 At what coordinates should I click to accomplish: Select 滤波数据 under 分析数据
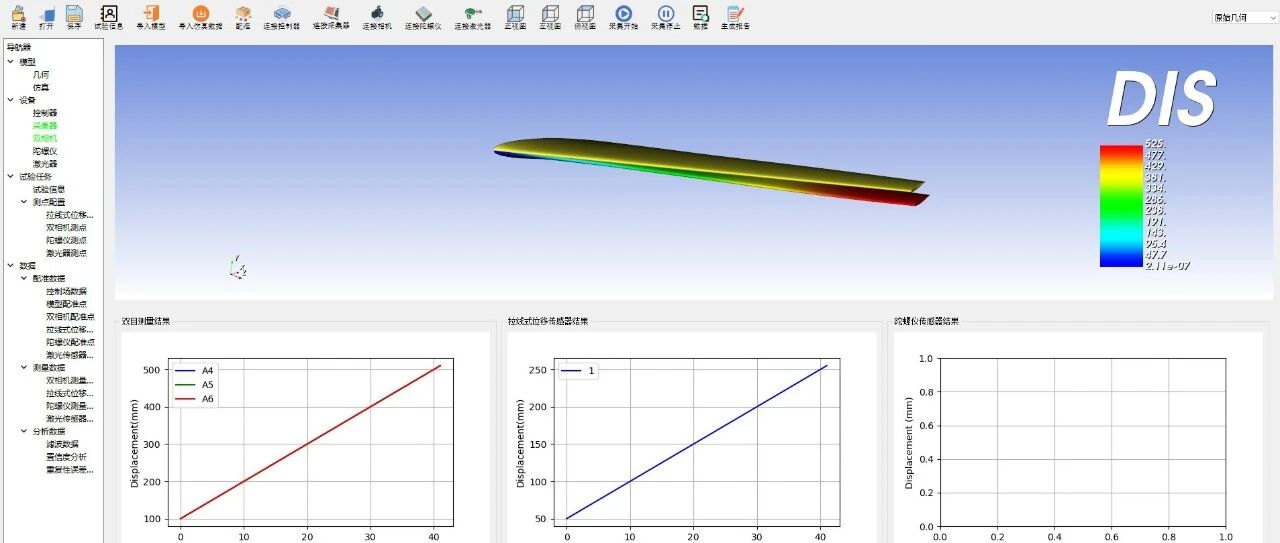(62, 444)
